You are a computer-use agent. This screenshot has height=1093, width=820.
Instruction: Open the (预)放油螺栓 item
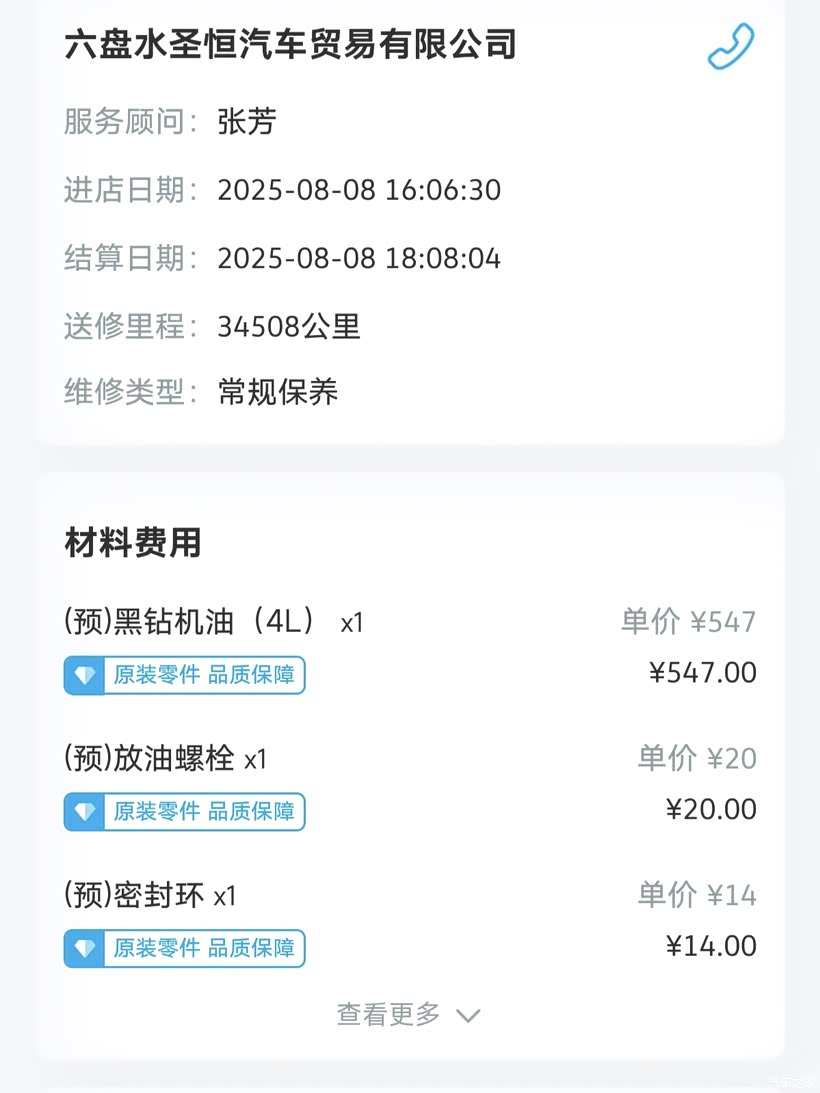tap(149, 759)
